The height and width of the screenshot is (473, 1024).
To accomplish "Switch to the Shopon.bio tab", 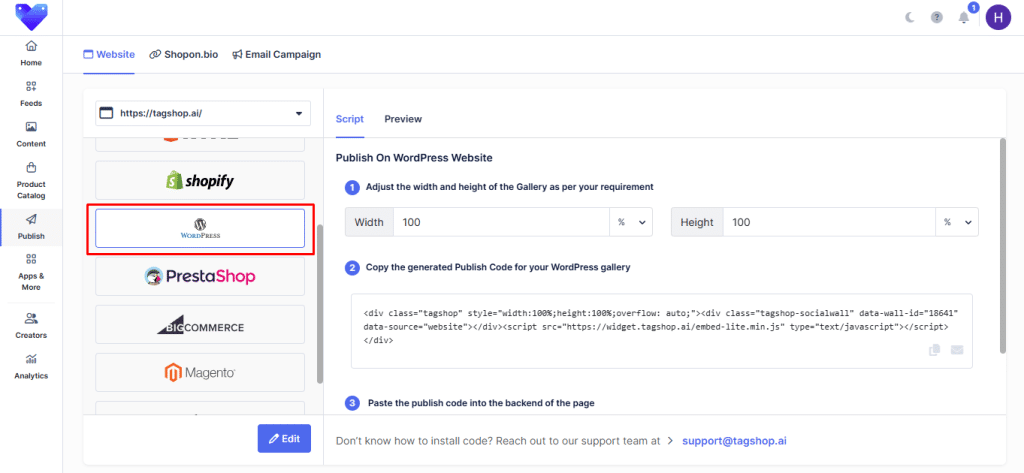I will click(184, 54).
